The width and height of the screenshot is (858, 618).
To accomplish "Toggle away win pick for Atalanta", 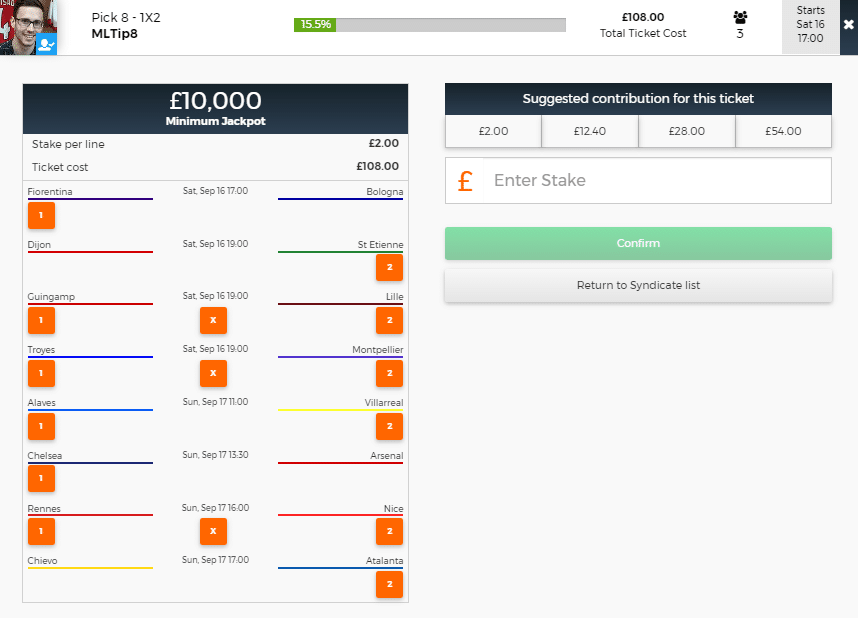I will click(389, 584).
